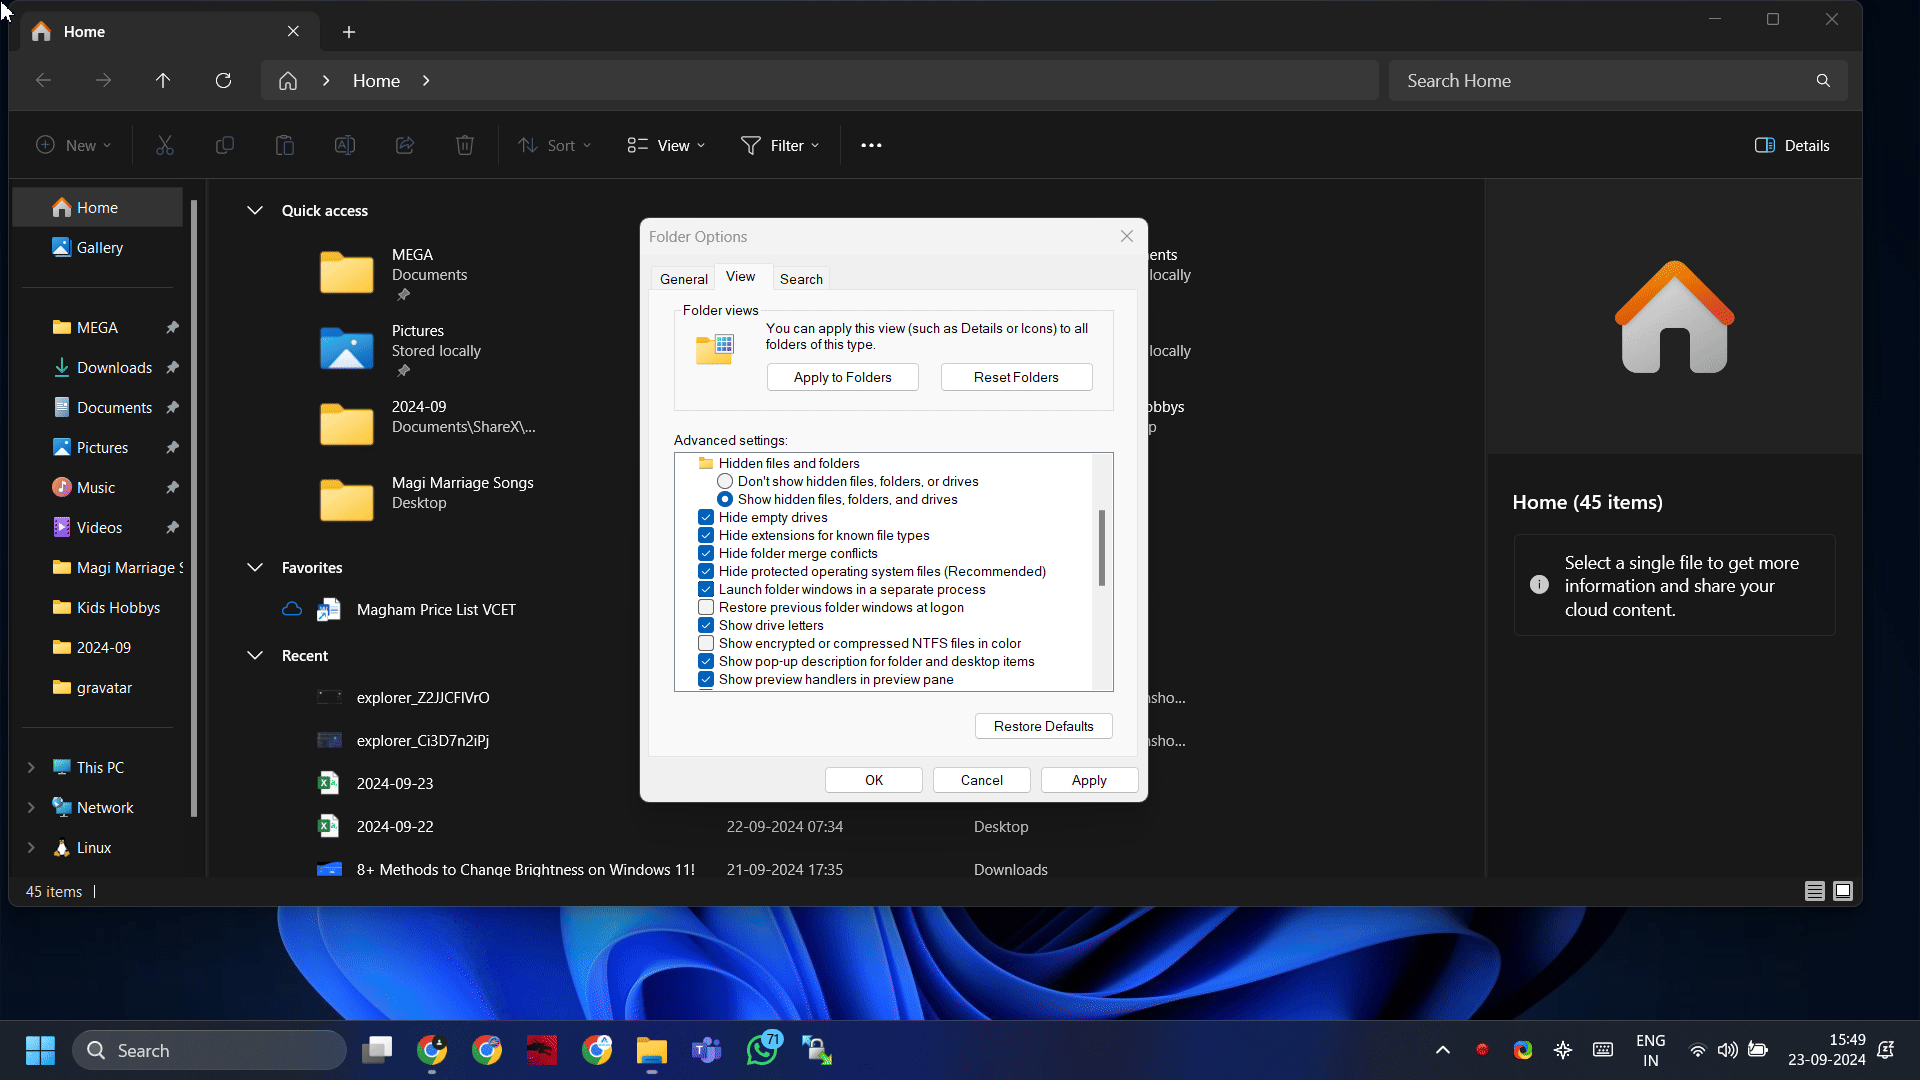The width and height of the screenshot is (1920, 1080).
Task: Enable Restore previous folder windows at logon
Action: [705, 607]
